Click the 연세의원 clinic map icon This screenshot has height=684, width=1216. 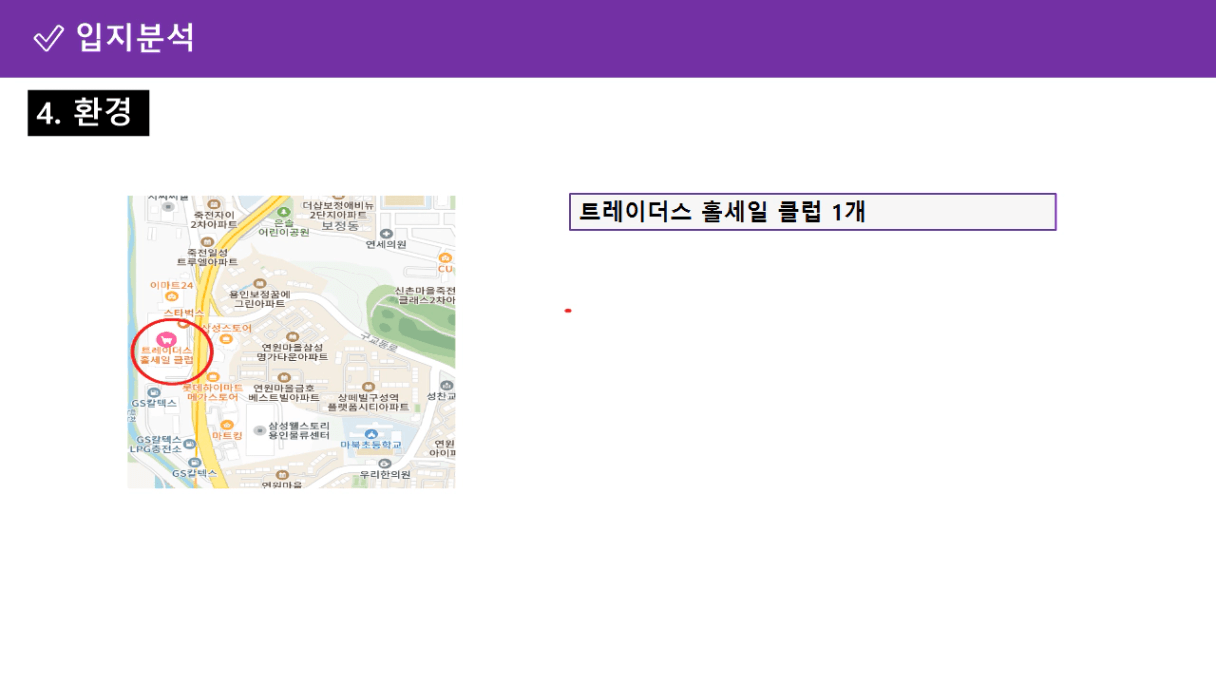(387, 233)
